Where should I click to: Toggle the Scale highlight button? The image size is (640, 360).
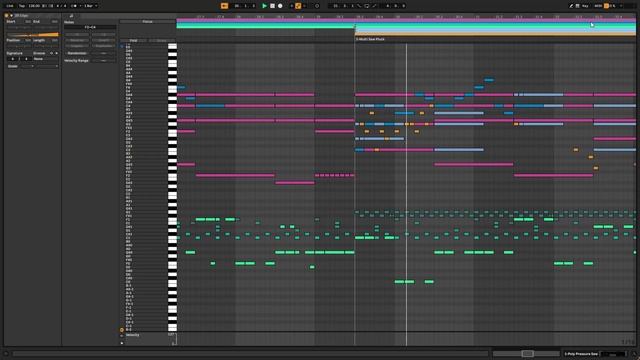(x=162, y=40)
